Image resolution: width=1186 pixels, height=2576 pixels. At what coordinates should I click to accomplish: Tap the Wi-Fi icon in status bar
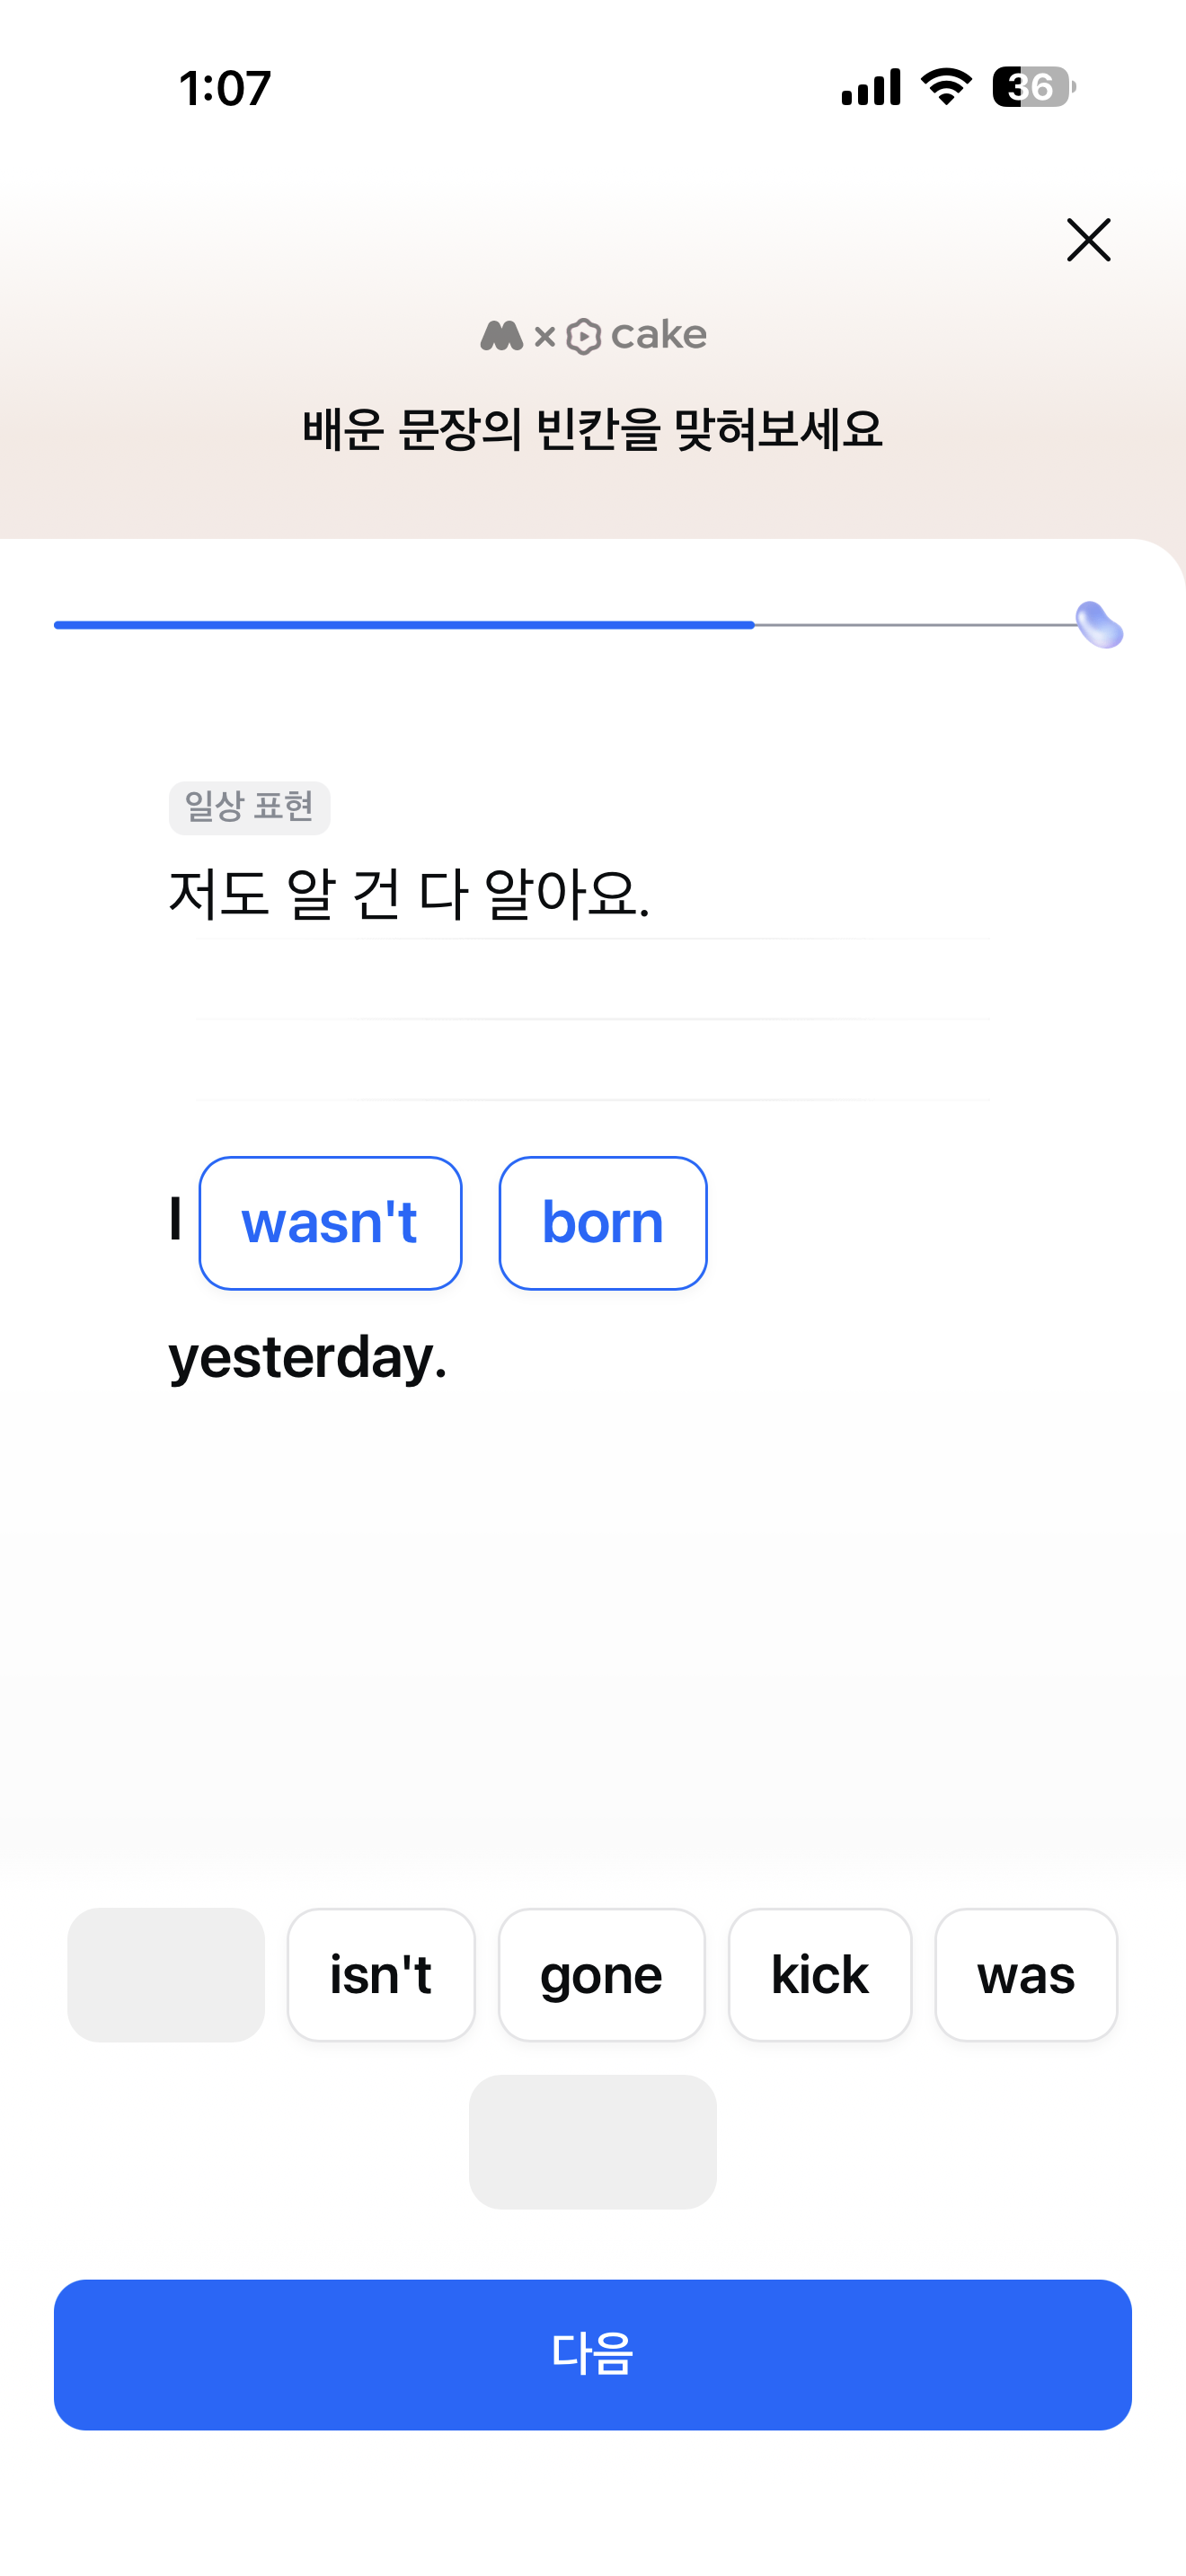946,87
